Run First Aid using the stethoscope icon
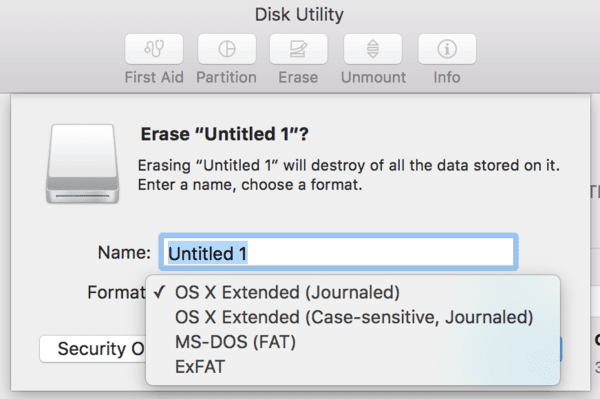This screenshot has width=600, height=399. 154,49
